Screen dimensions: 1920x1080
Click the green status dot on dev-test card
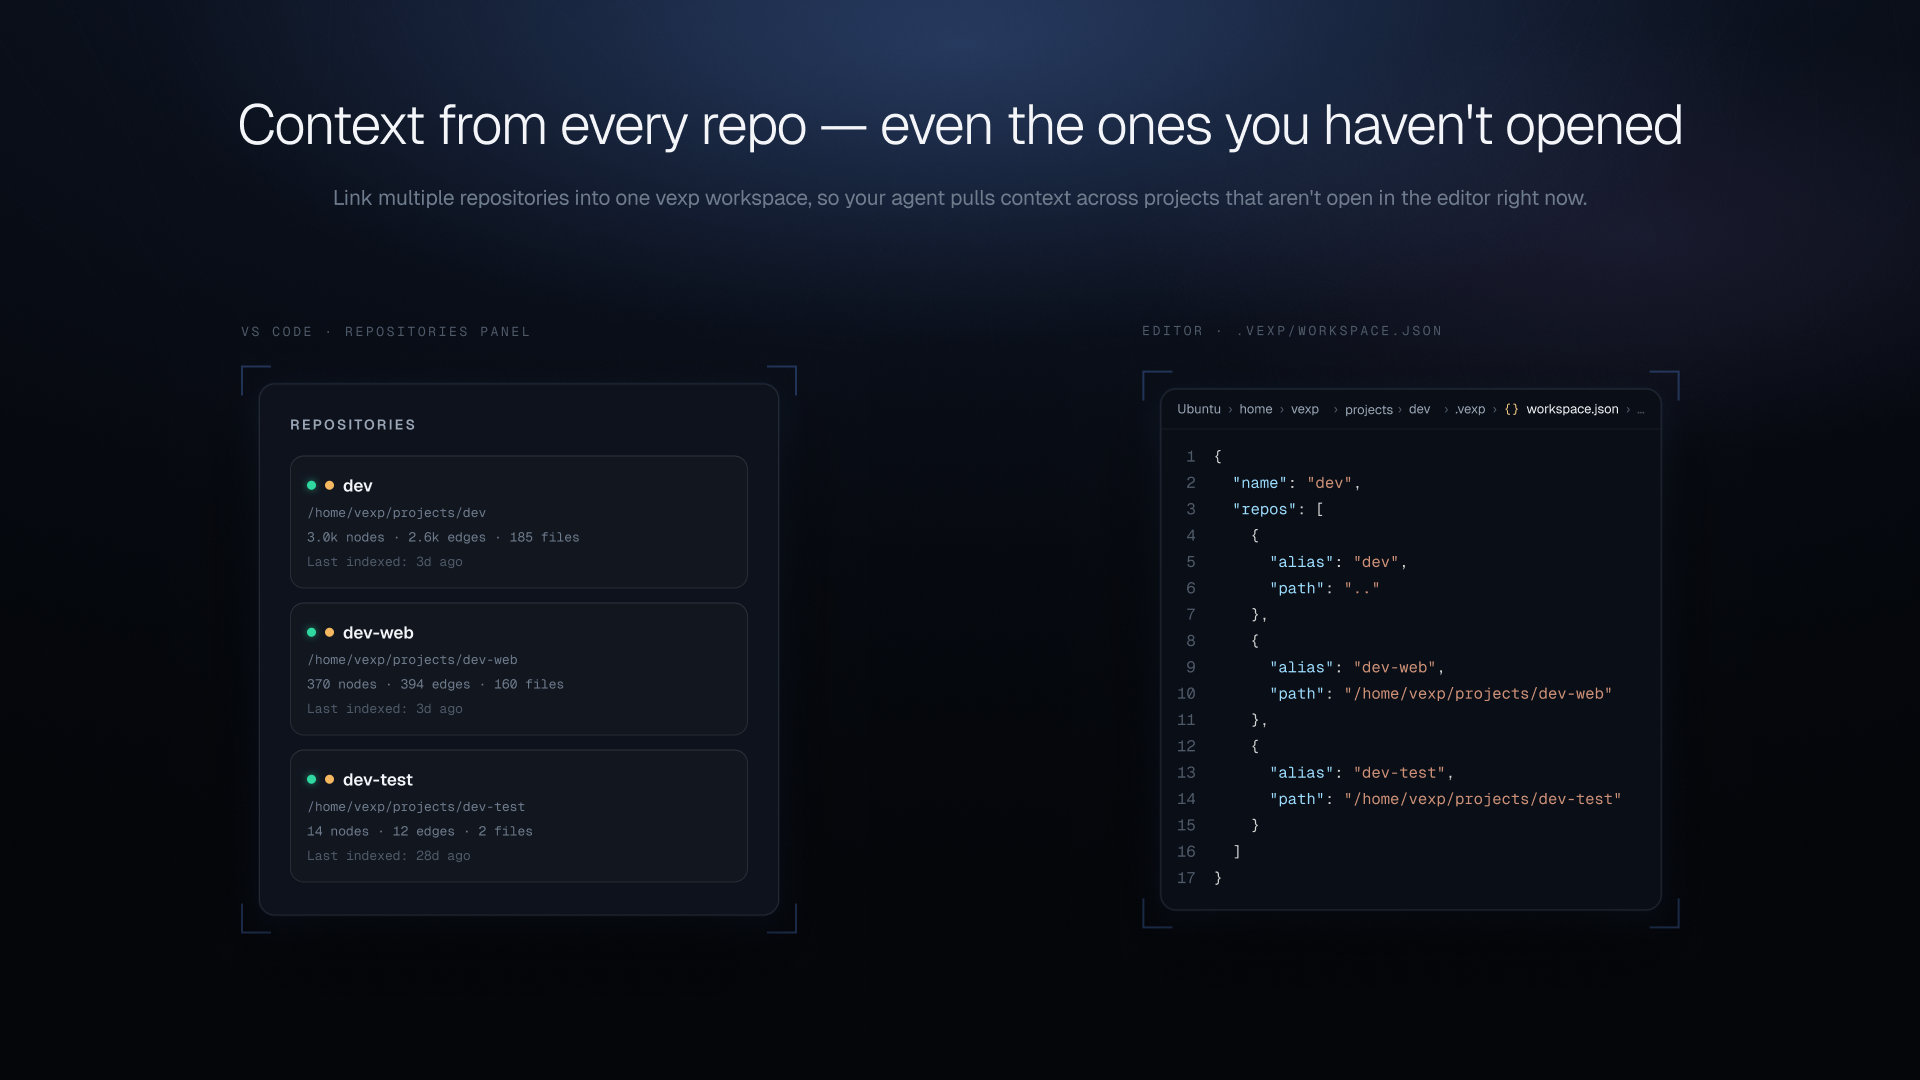(312, 780)
